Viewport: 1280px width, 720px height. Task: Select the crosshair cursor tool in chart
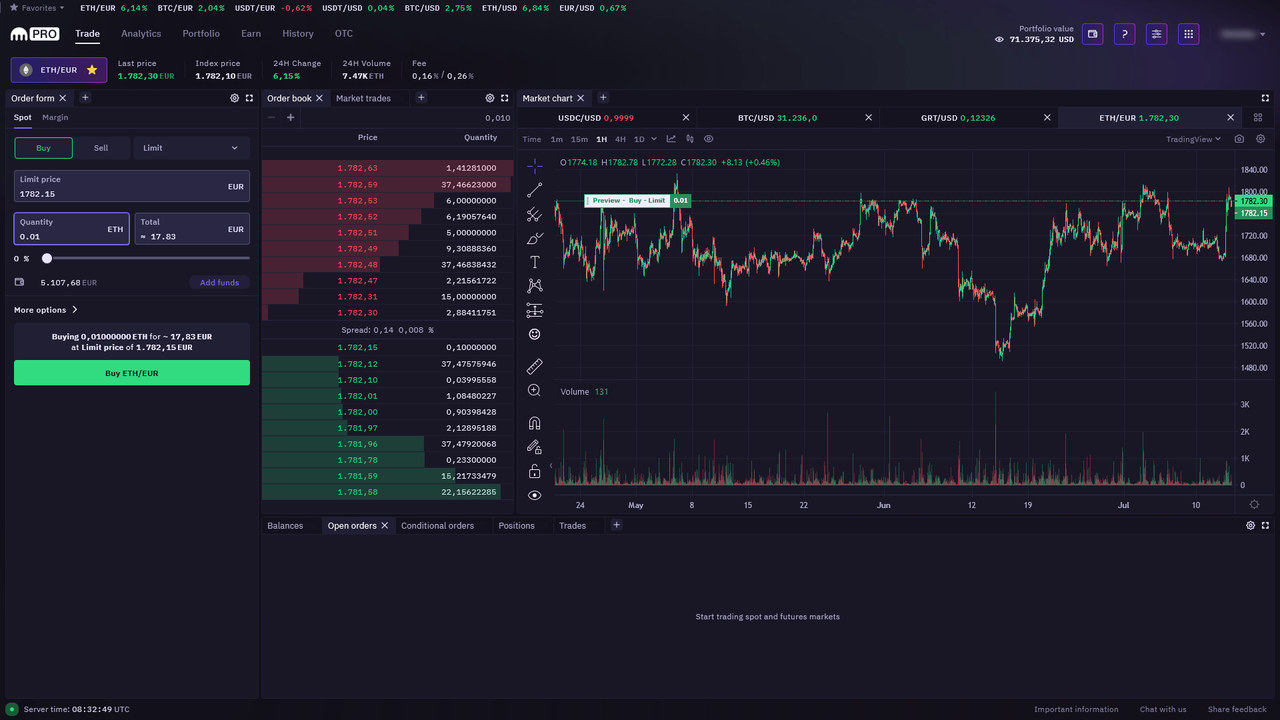pos(534,166)
